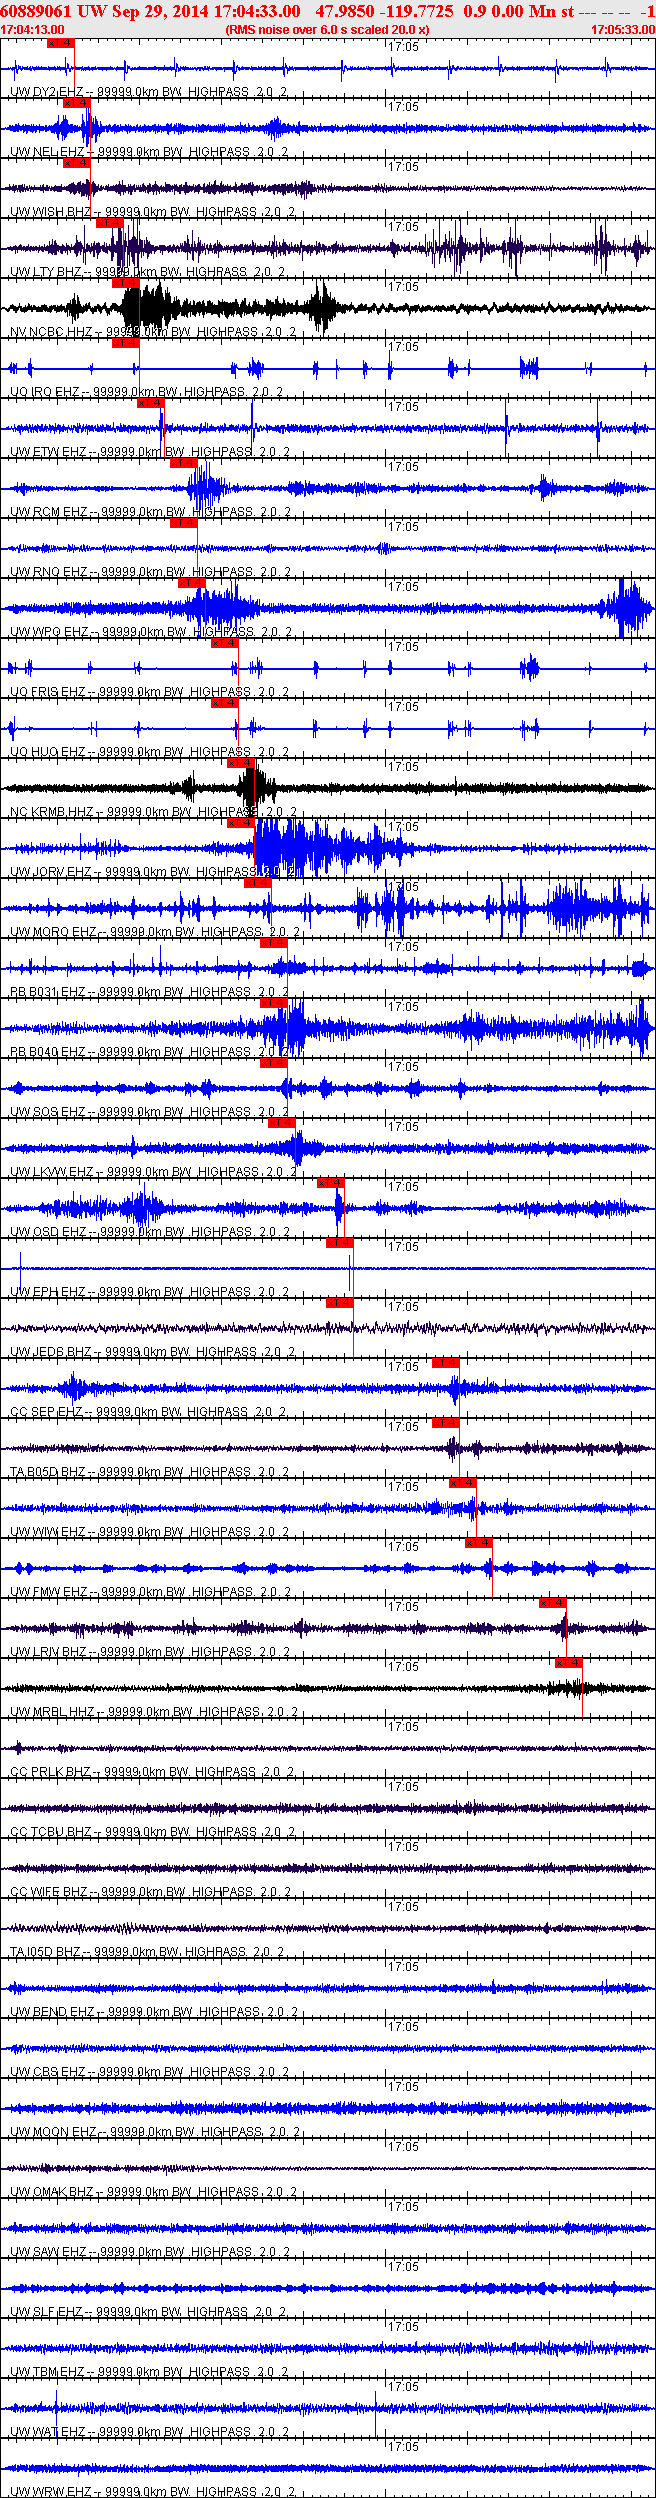
Task: Click the event ID 60889061 in header
Action: coord(36,11)
